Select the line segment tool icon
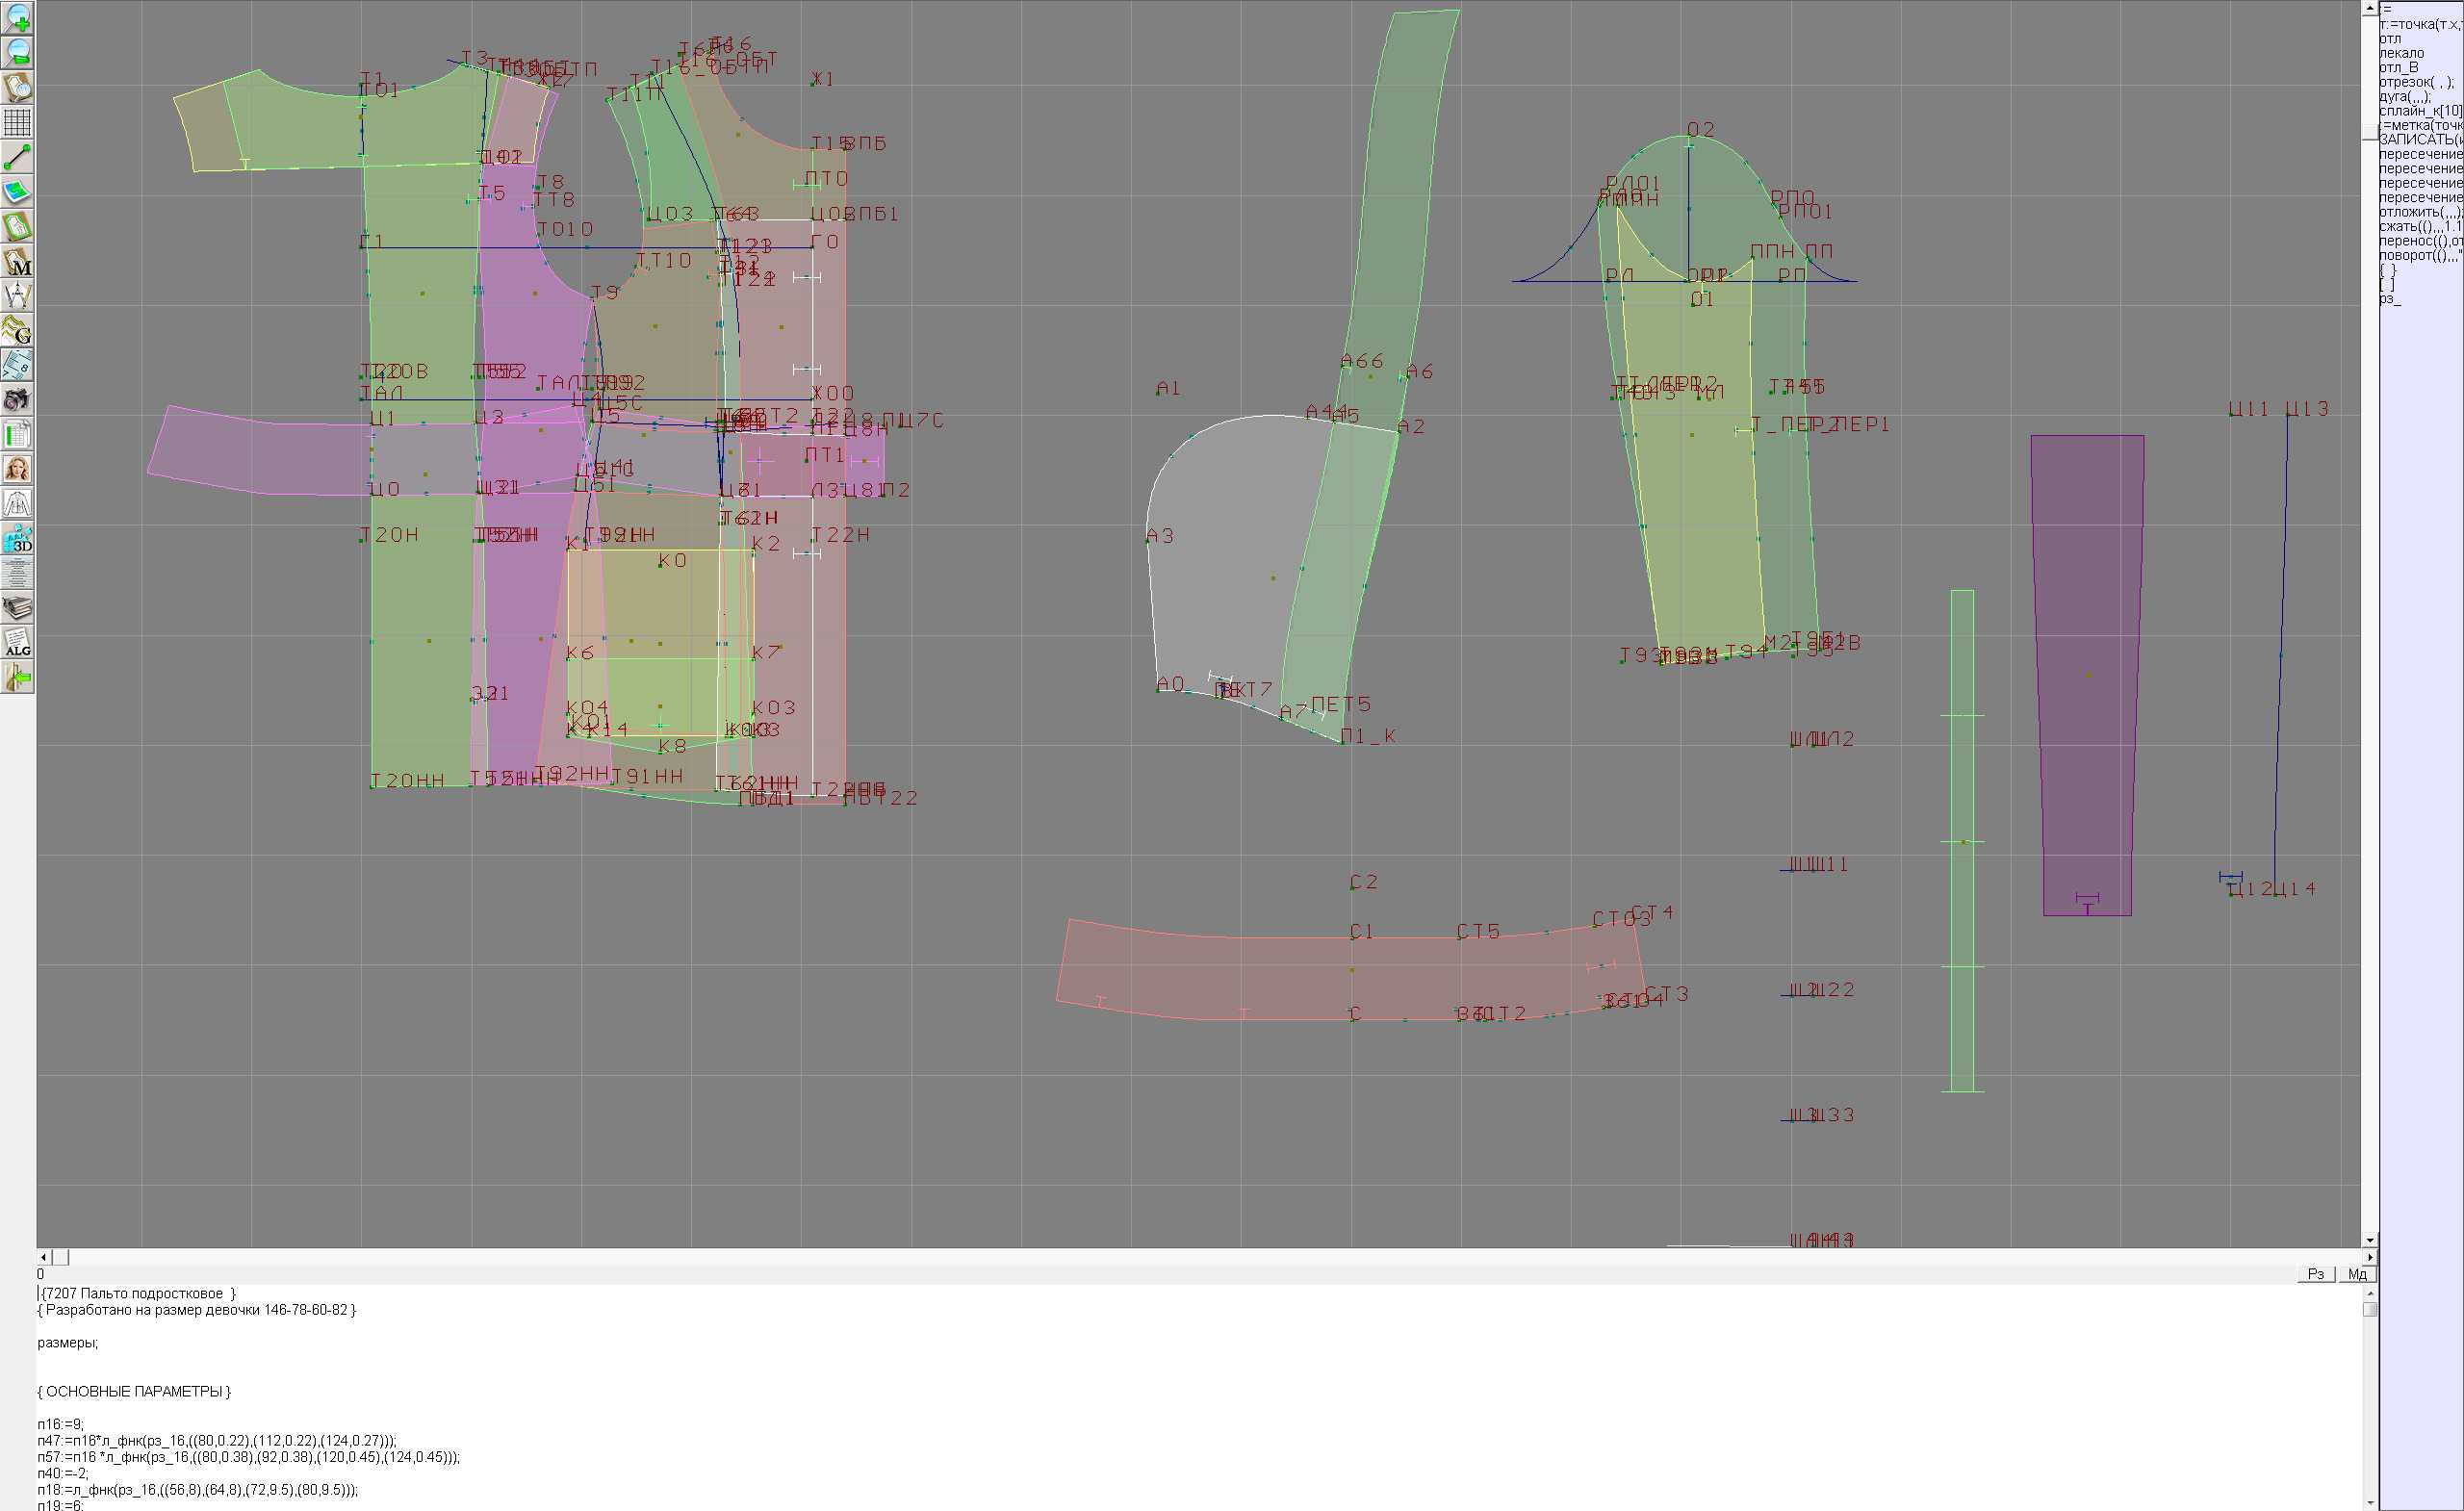This screenshot has height=1511, width=2464. tap(18, 157)
